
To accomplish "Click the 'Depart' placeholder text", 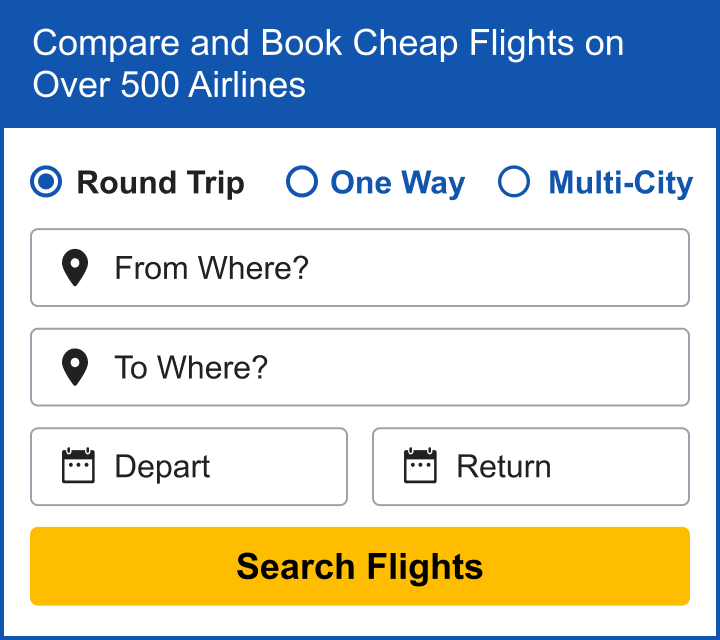I will pos(162,467).
